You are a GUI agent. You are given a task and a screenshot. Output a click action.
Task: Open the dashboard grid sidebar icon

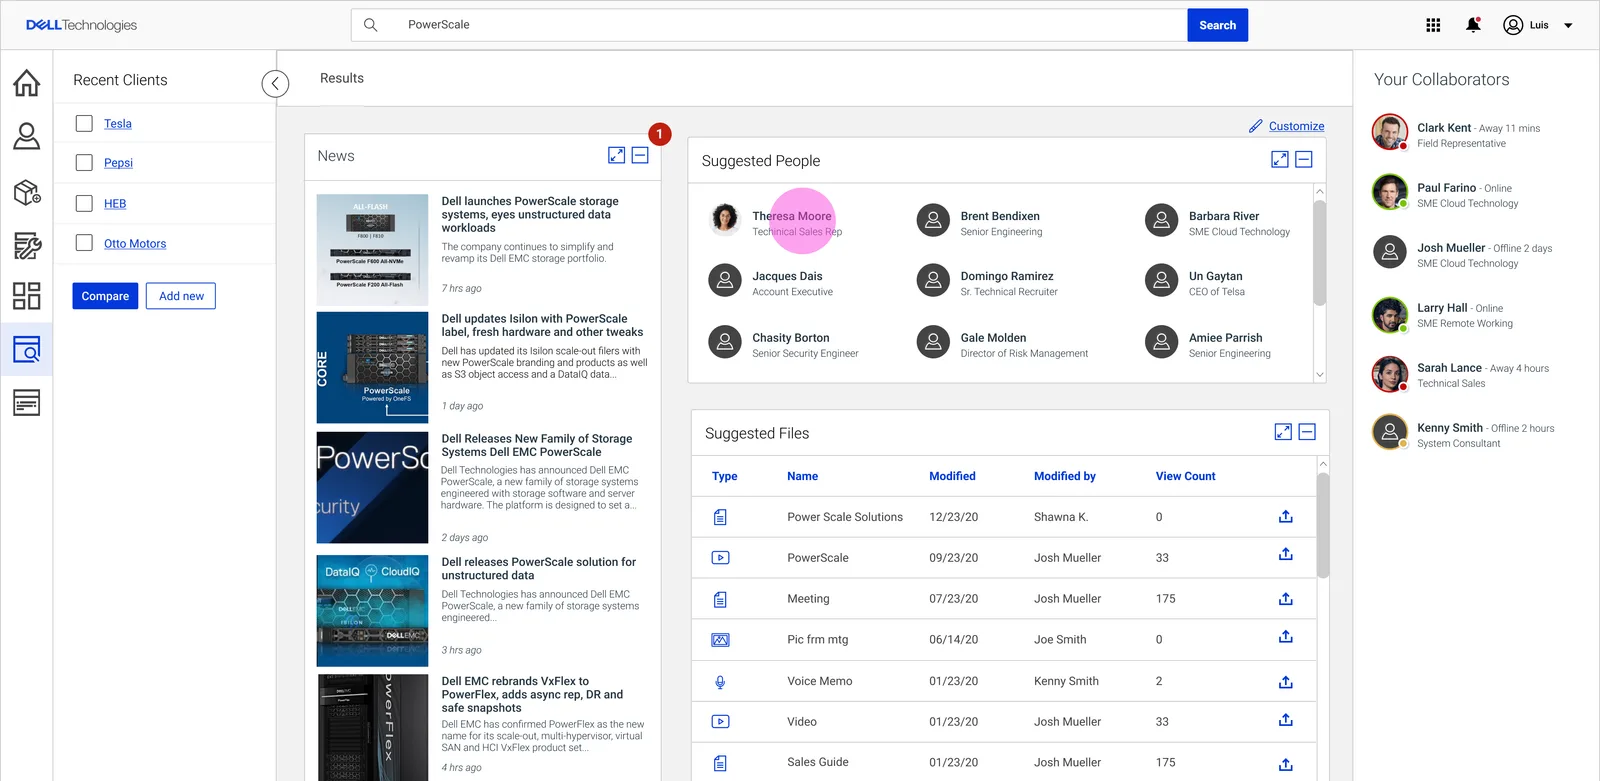point(27,296)
